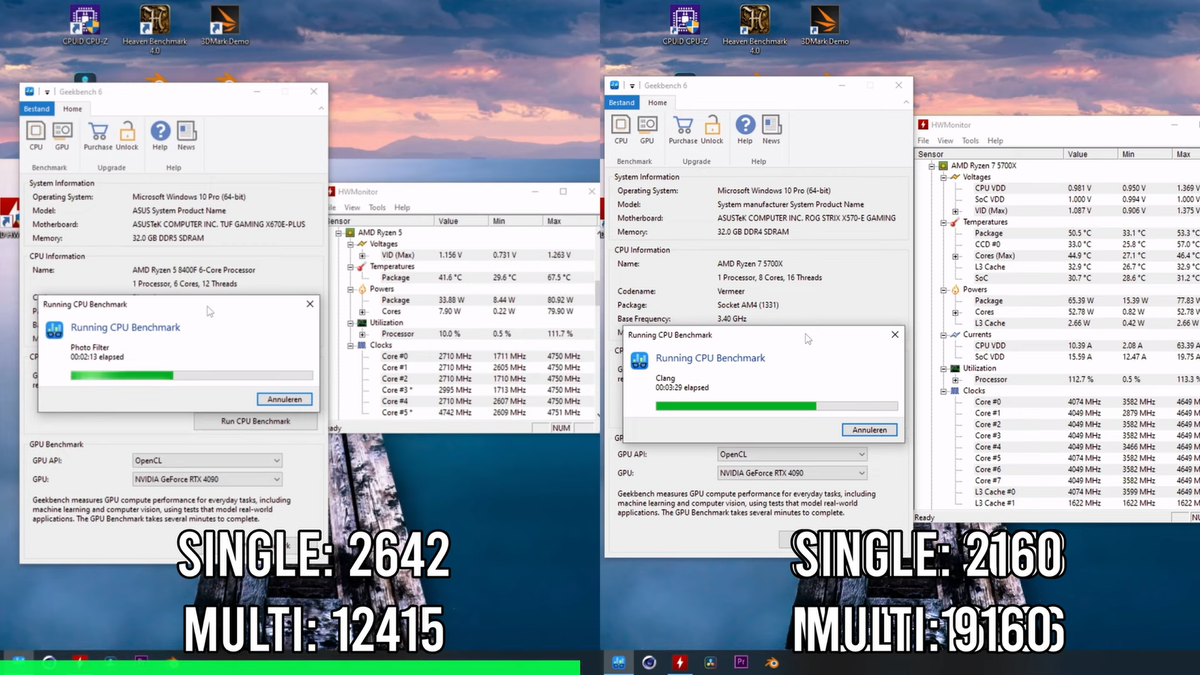Launch Heaven Benchmark 4.0 from the desktop
This screenshot has height=675, width=1200.
point(154,20)
